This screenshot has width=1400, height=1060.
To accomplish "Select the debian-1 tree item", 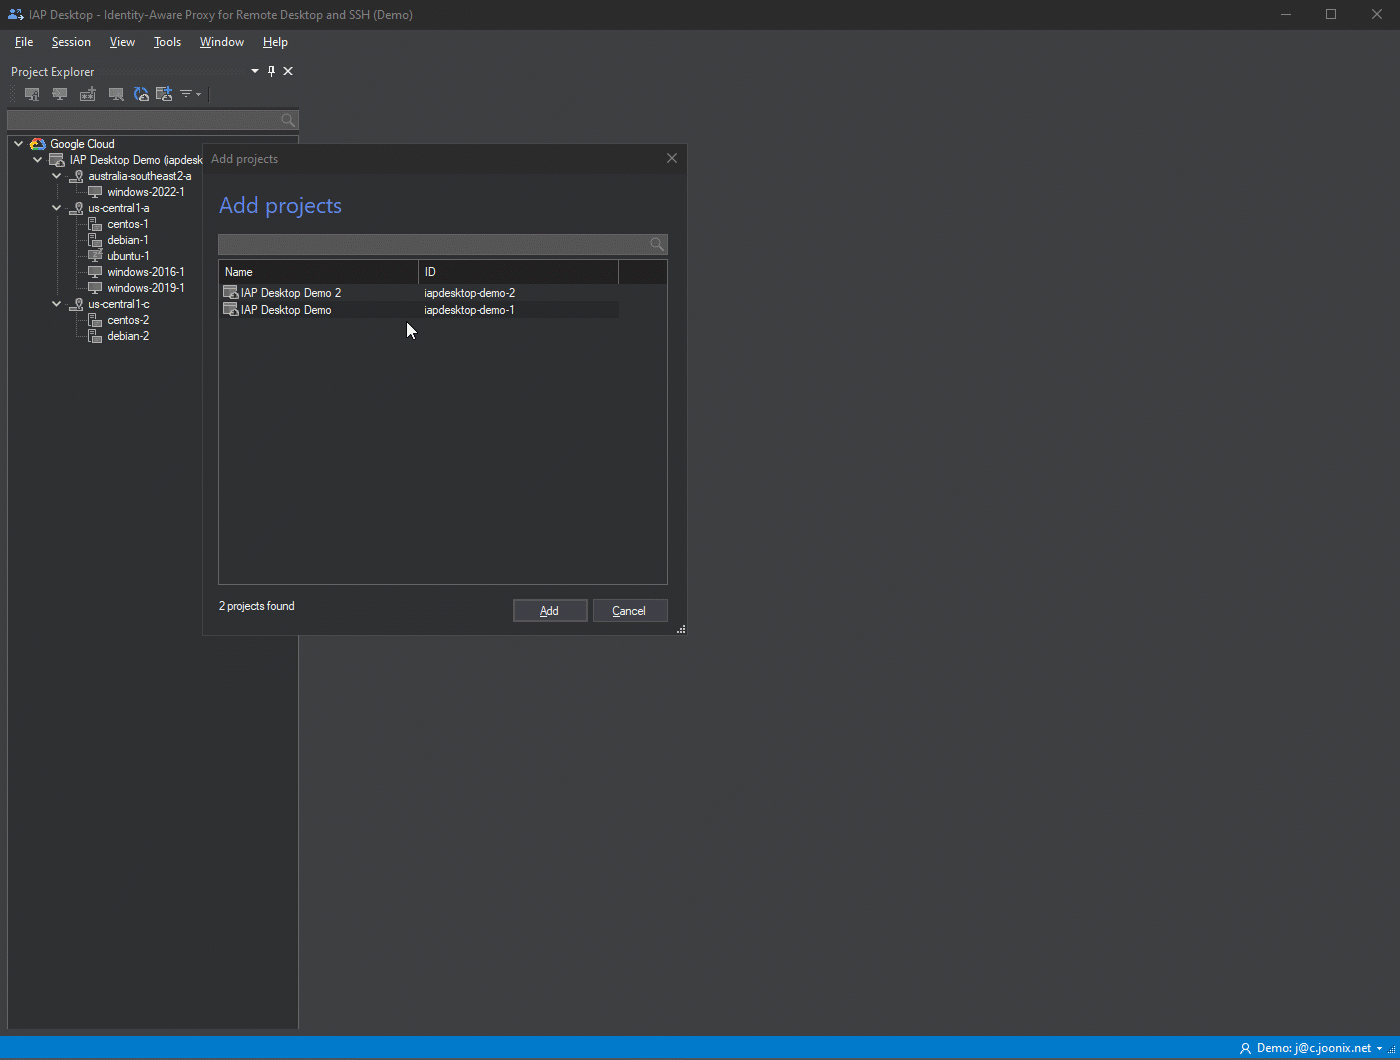I will pos(128,240).
